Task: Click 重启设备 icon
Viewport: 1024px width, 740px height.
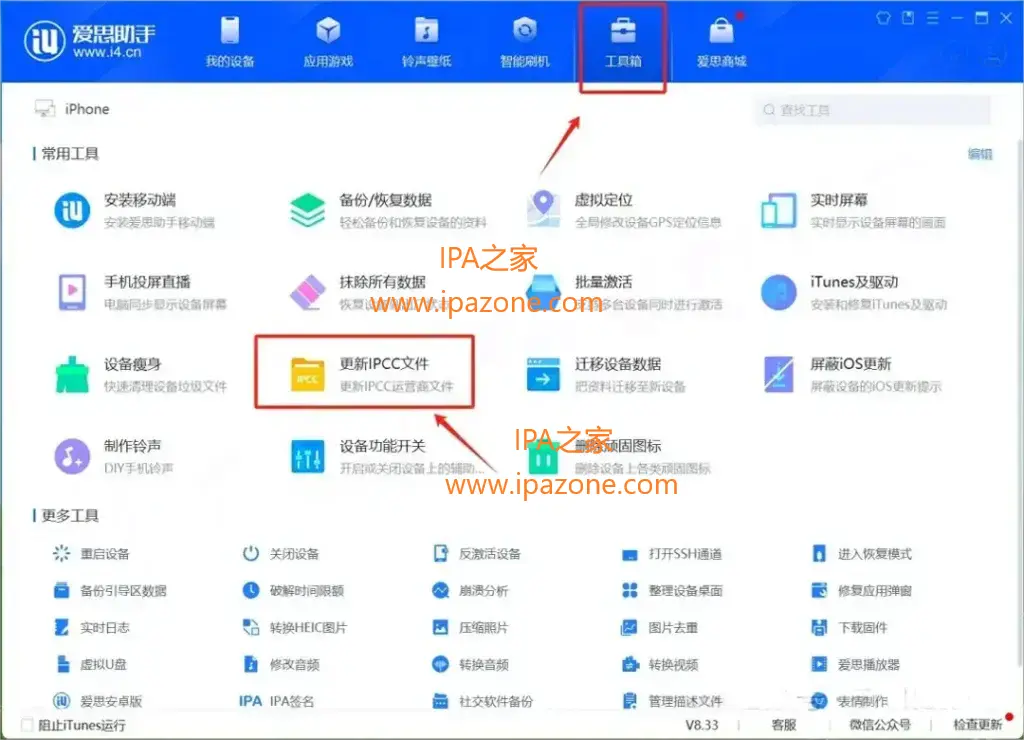Action: [61, 553]
